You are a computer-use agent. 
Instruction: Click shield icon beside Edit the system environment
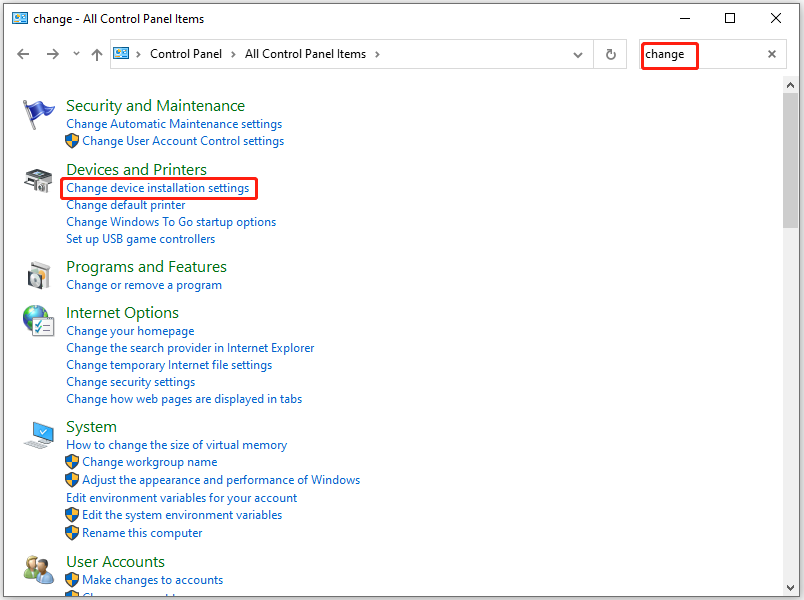[x=72, y=515]
